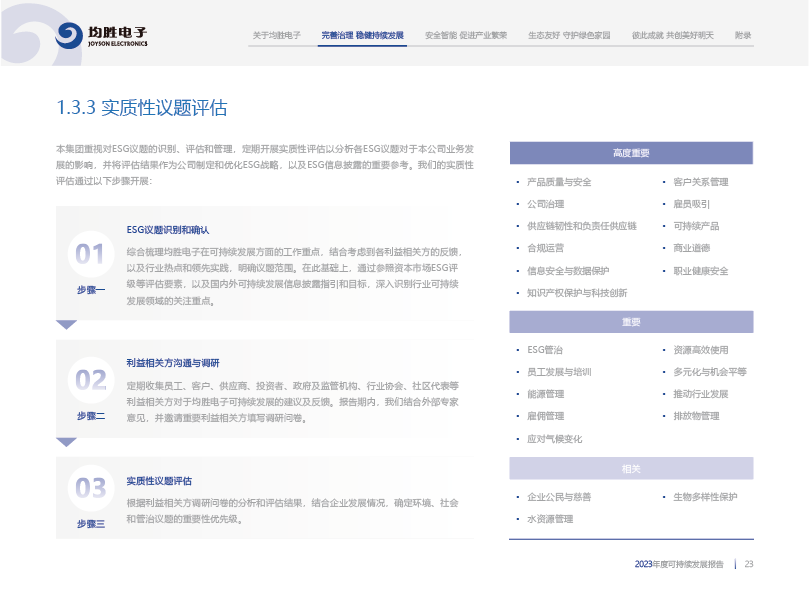The height and width of the screenshot is (596, 809).
Task: Click the 01 step number badge
Action: click(90, 254)
